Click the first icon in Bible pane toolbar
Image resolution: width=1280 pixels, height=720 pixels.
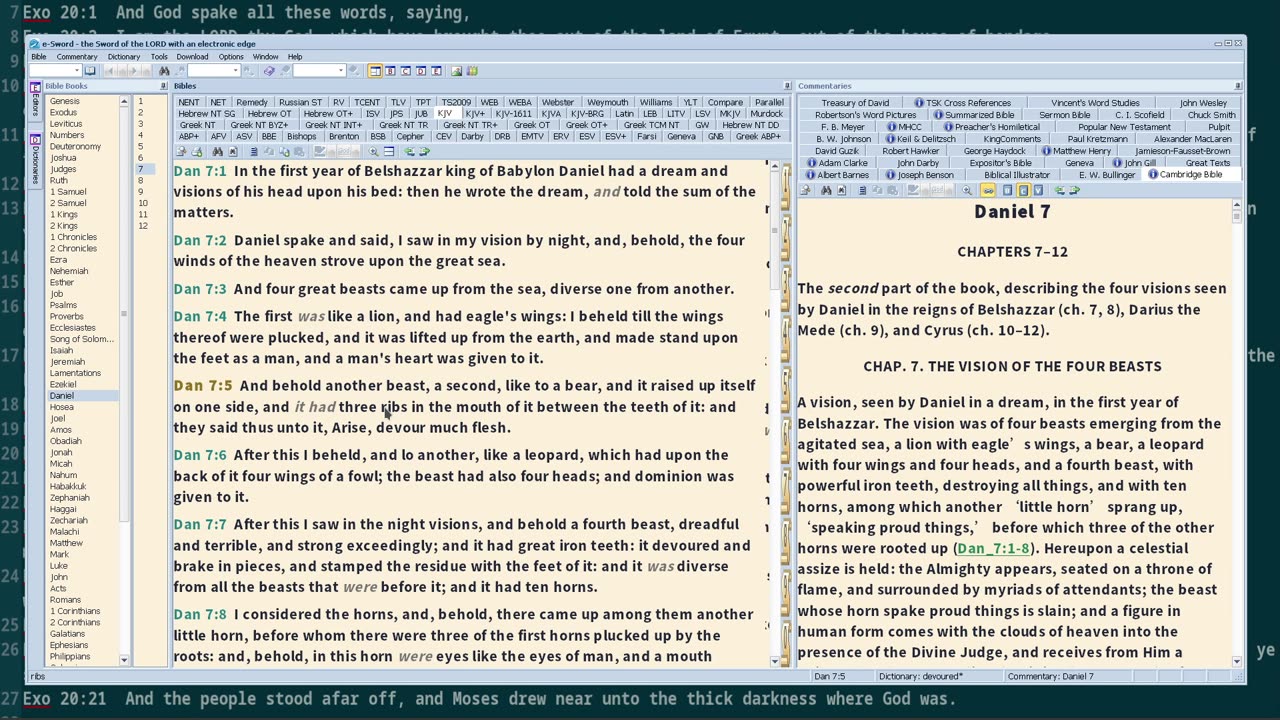click(x=181, y=151)
